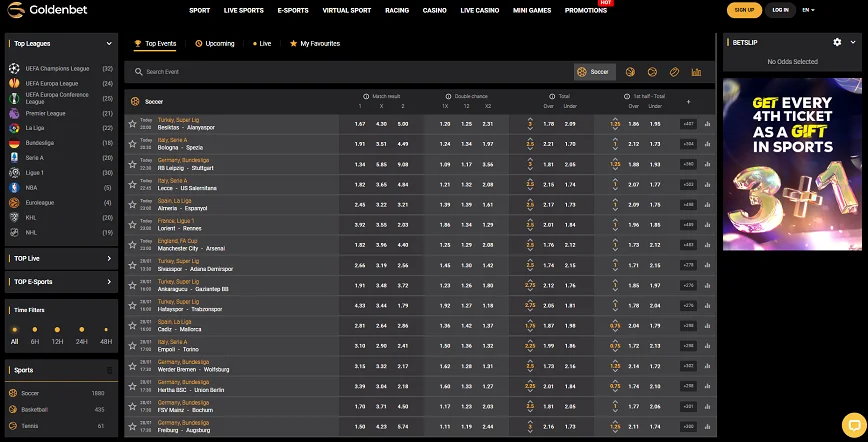
Task: Select the basketball icon in sport filter bar
Action: pos(630,72)
